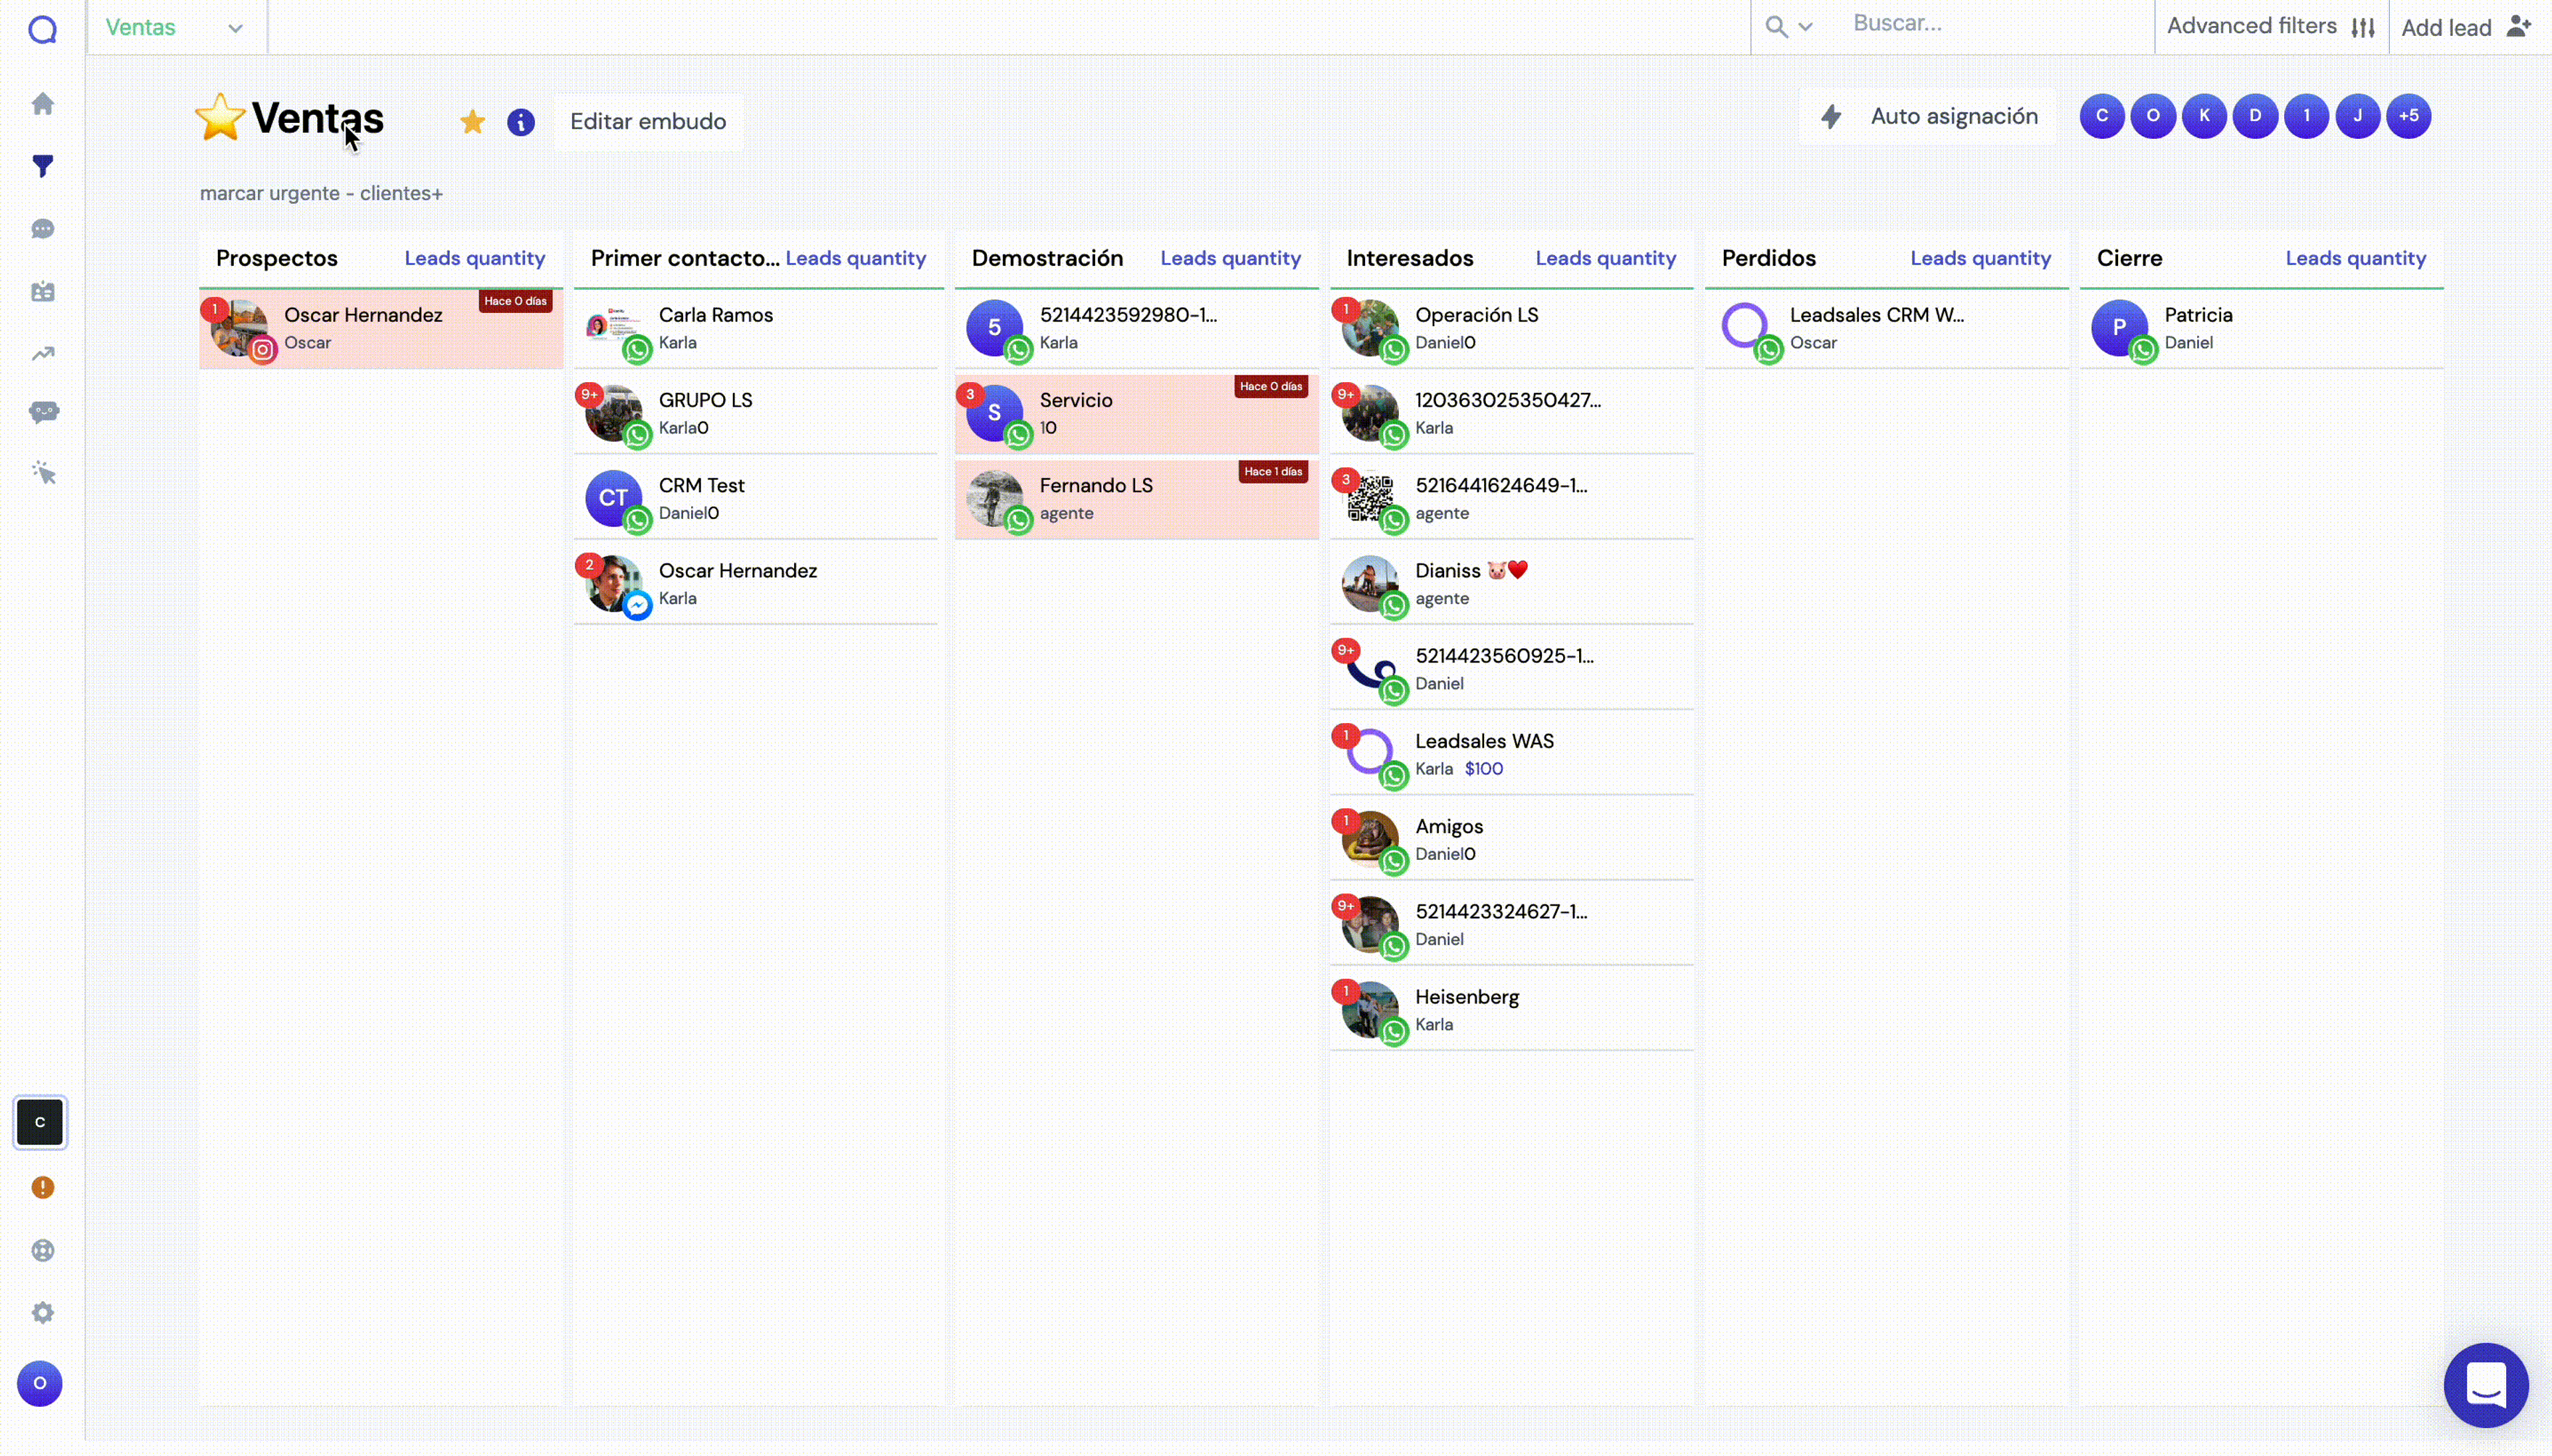The height and width of the screenshot is (1456, 2552).
Task: Select agent avatar K filter
Action: point(2204,116)
